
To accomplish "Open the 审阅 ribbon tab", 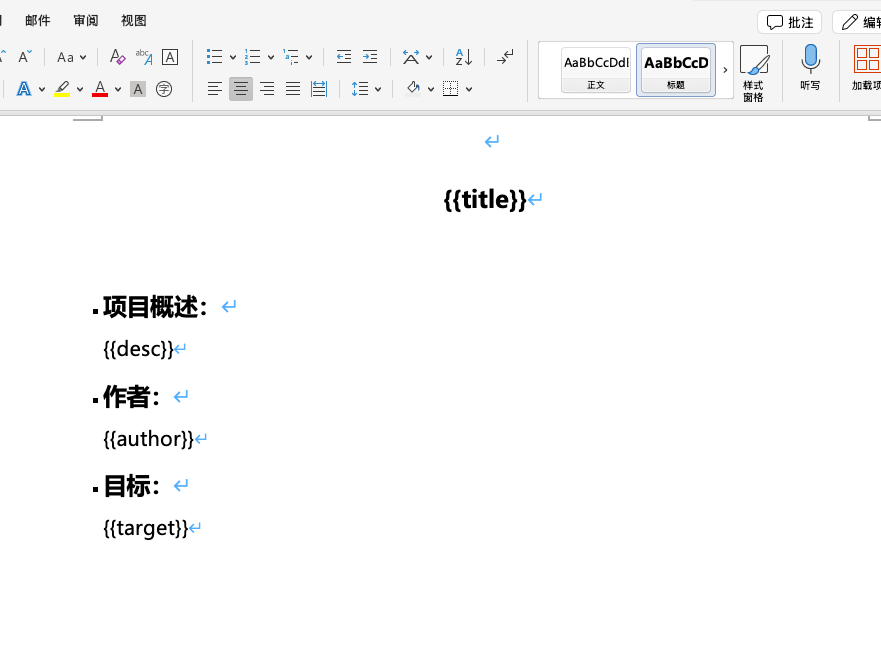I will click(x=86, y=21).
